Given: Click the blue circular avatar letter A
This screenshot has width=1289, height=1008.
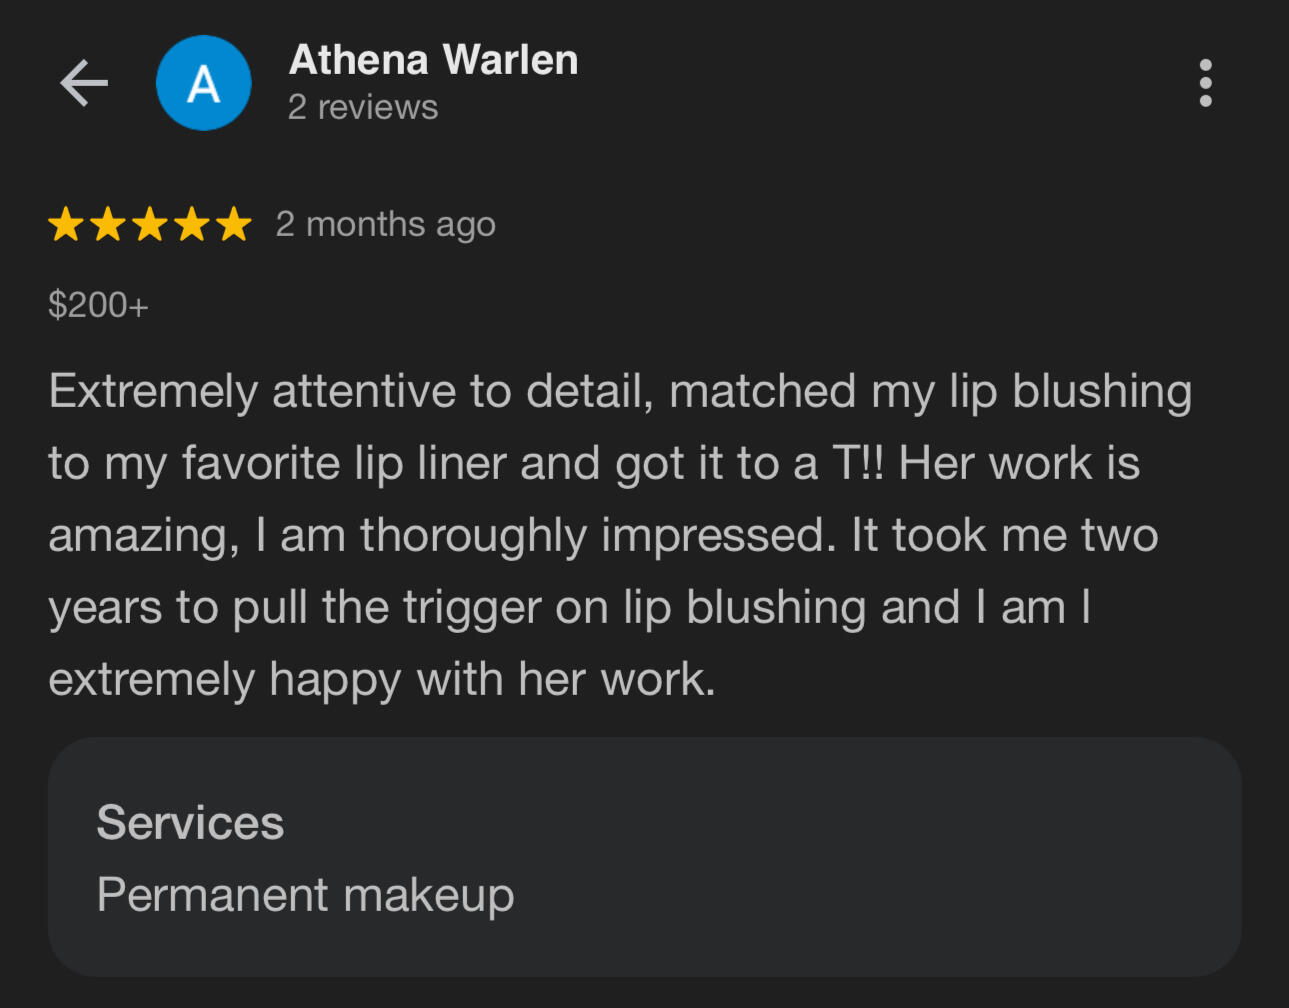Looking at the screenshot, I should [204, 83].
